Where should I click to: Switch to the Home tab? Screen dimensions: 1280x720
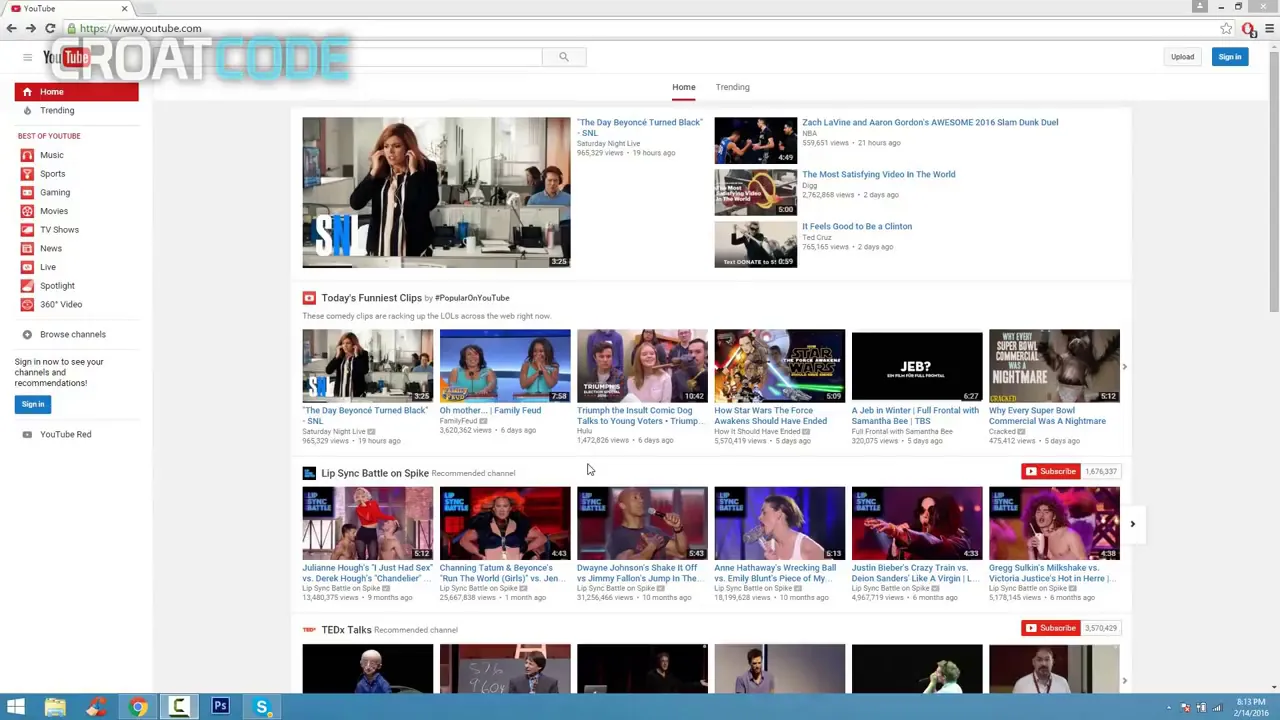point(684,87)
